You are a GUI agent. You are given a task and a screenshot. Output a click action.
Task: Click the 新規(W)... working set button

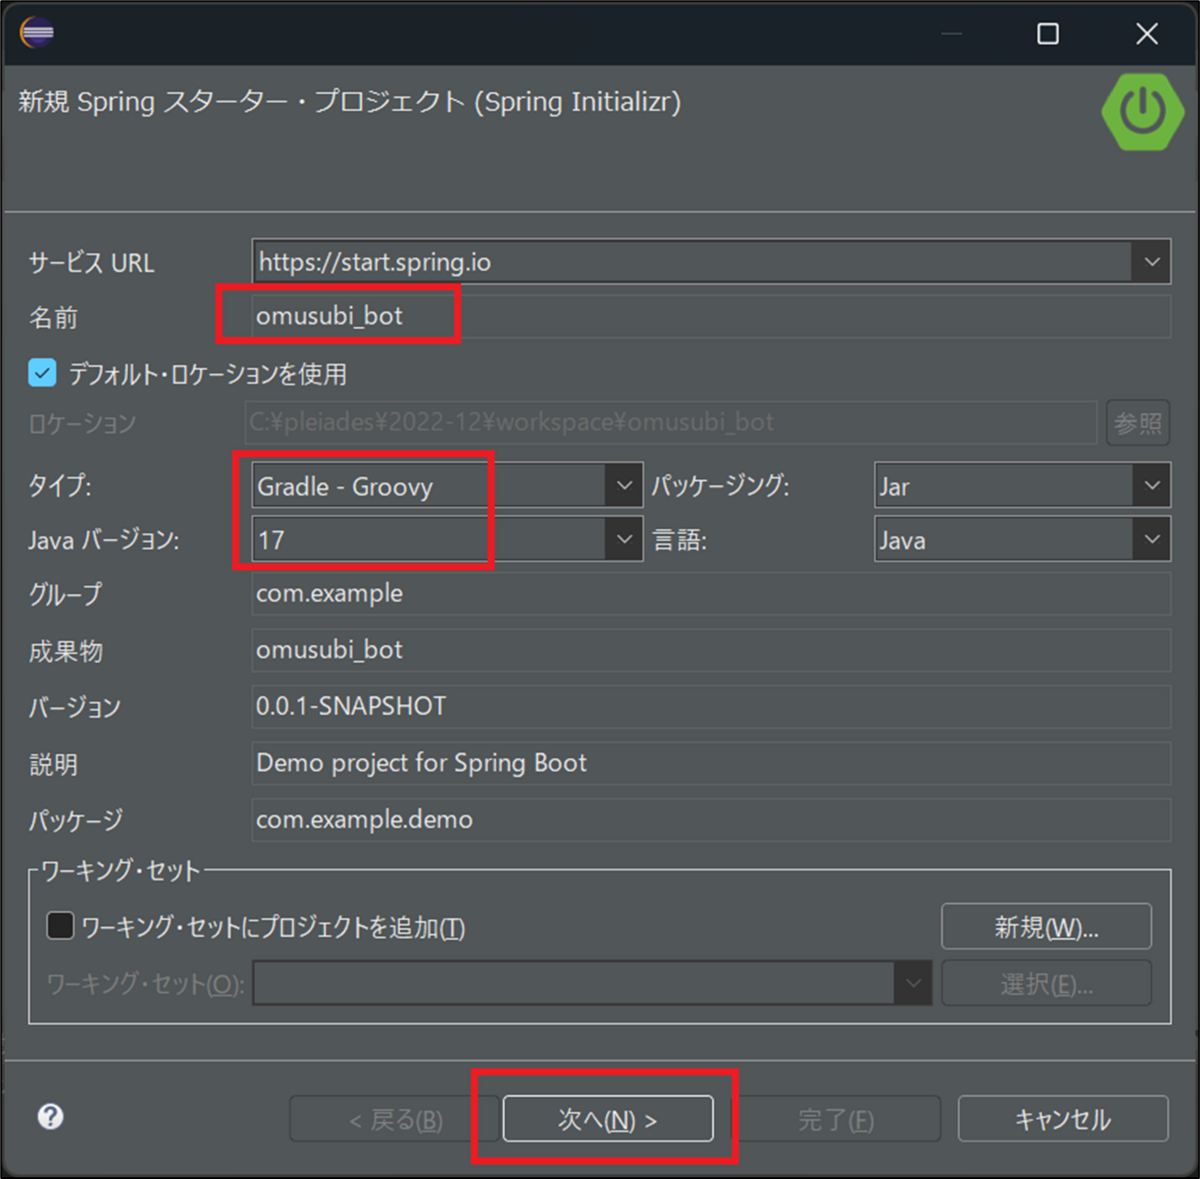(x=1046, y=927)
